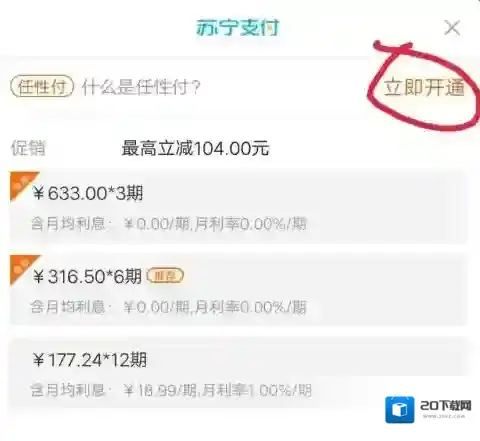
Task: Click the 促销 label
Action: 28,148
